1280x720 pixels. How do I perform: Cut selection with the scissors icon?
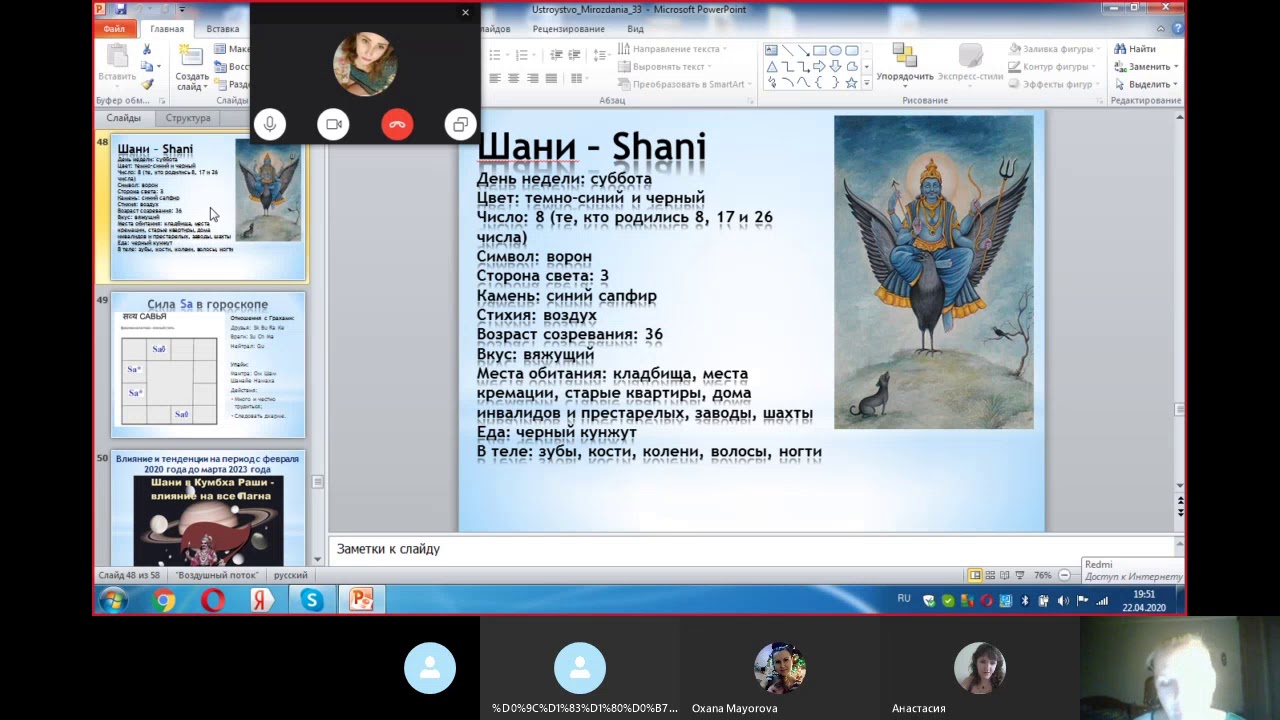coord(147,49)
